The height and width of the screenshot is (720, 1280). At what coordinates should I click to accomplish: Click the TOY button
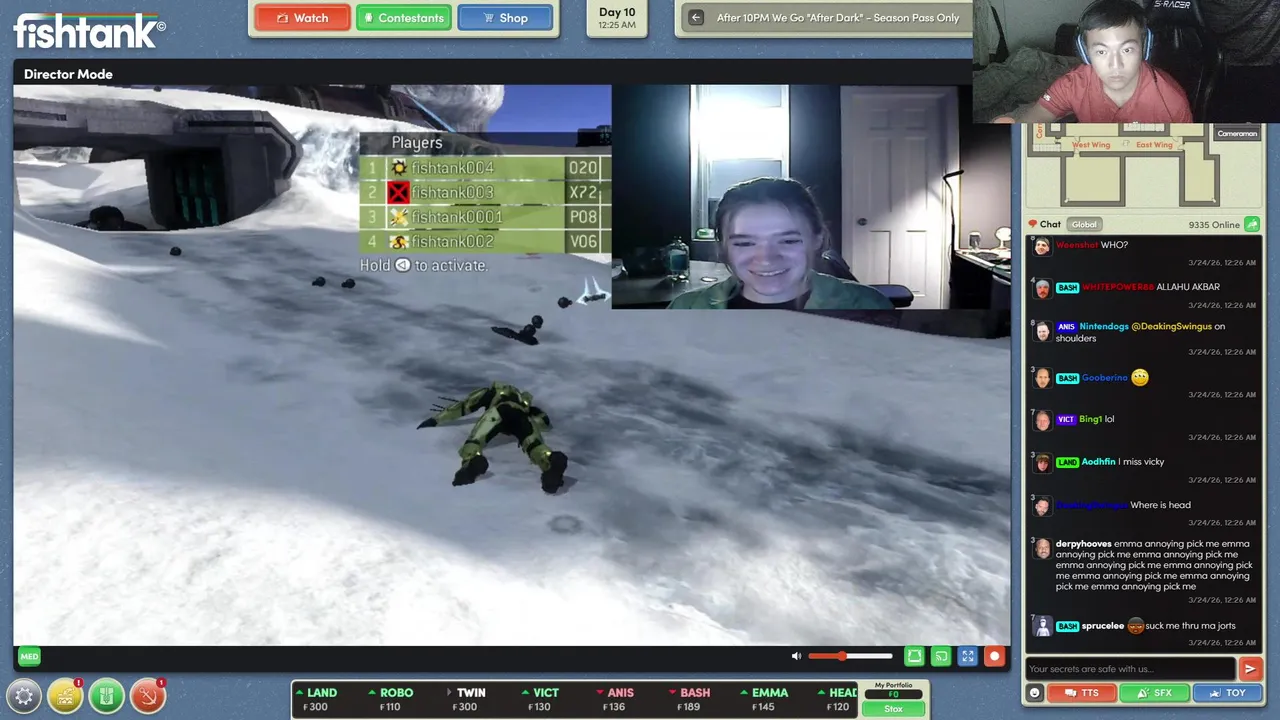click(x=1226, y=692)
